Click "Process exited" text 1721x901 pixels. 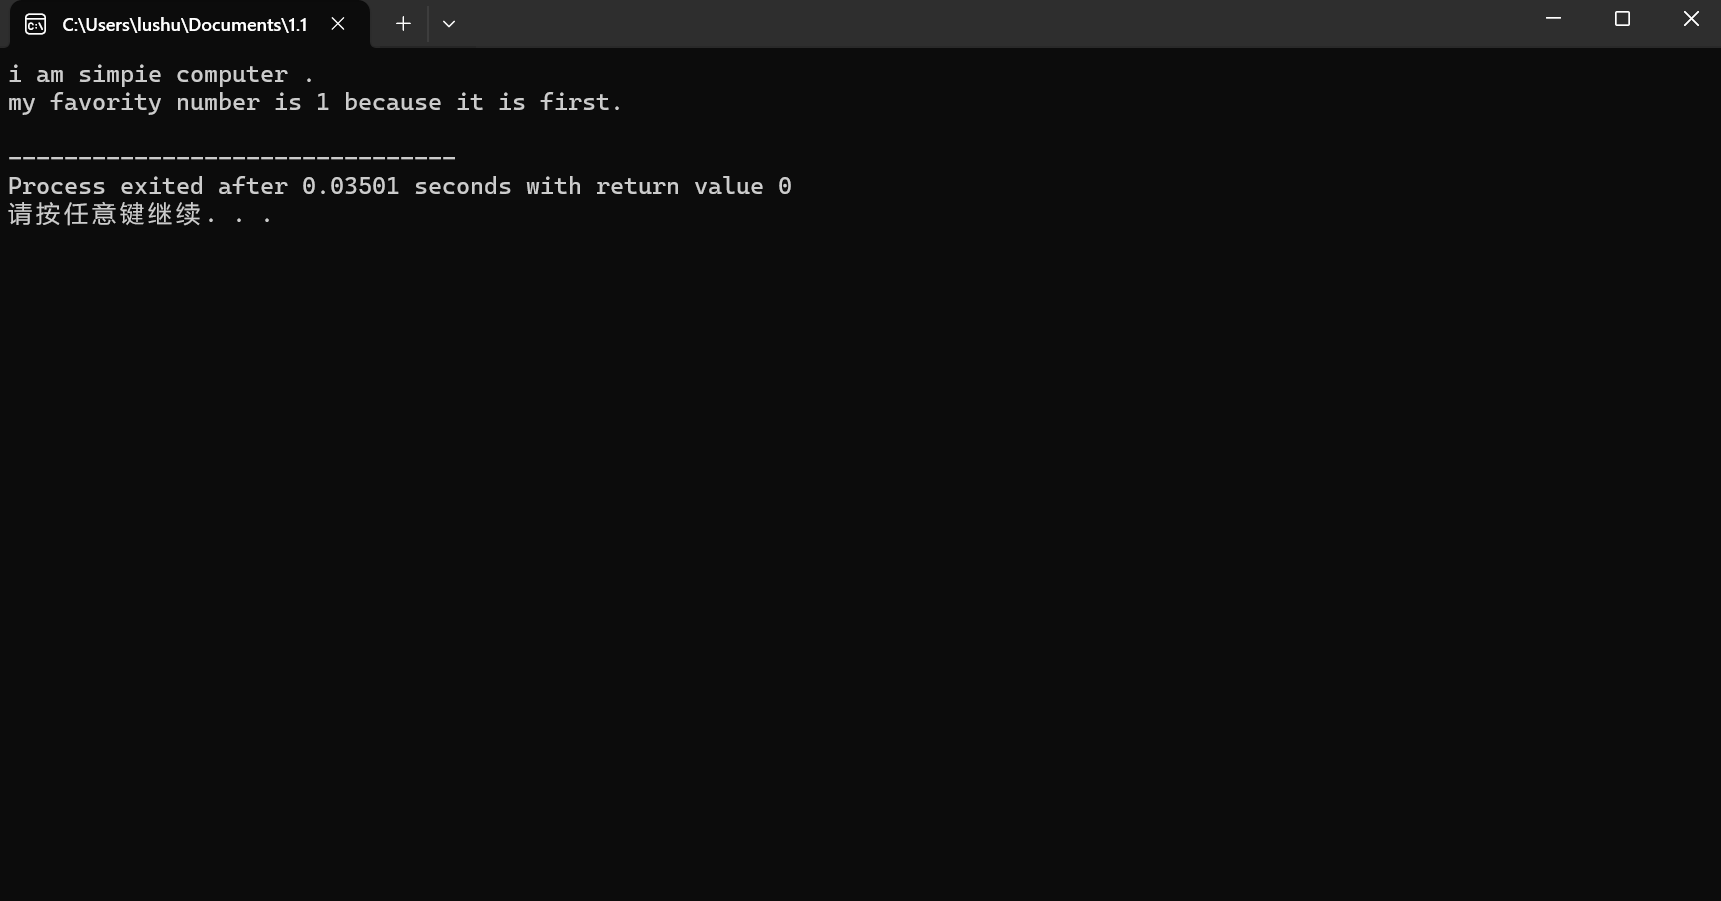point(106,186)
